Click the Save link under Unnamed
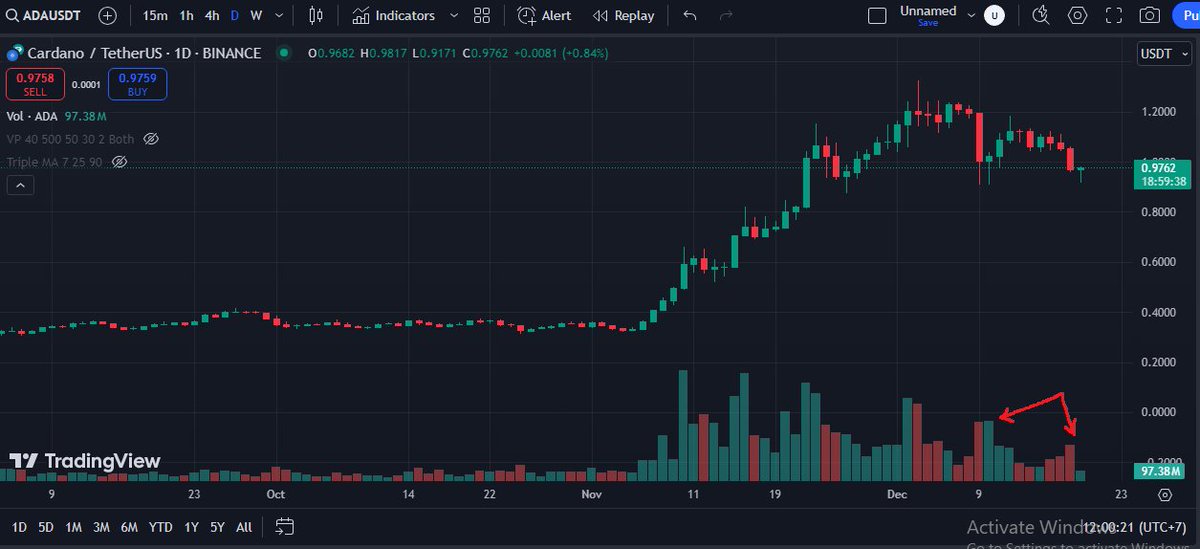Viewport: 1200px width, 549px height. pyautogui.click(x=927, y=22)
